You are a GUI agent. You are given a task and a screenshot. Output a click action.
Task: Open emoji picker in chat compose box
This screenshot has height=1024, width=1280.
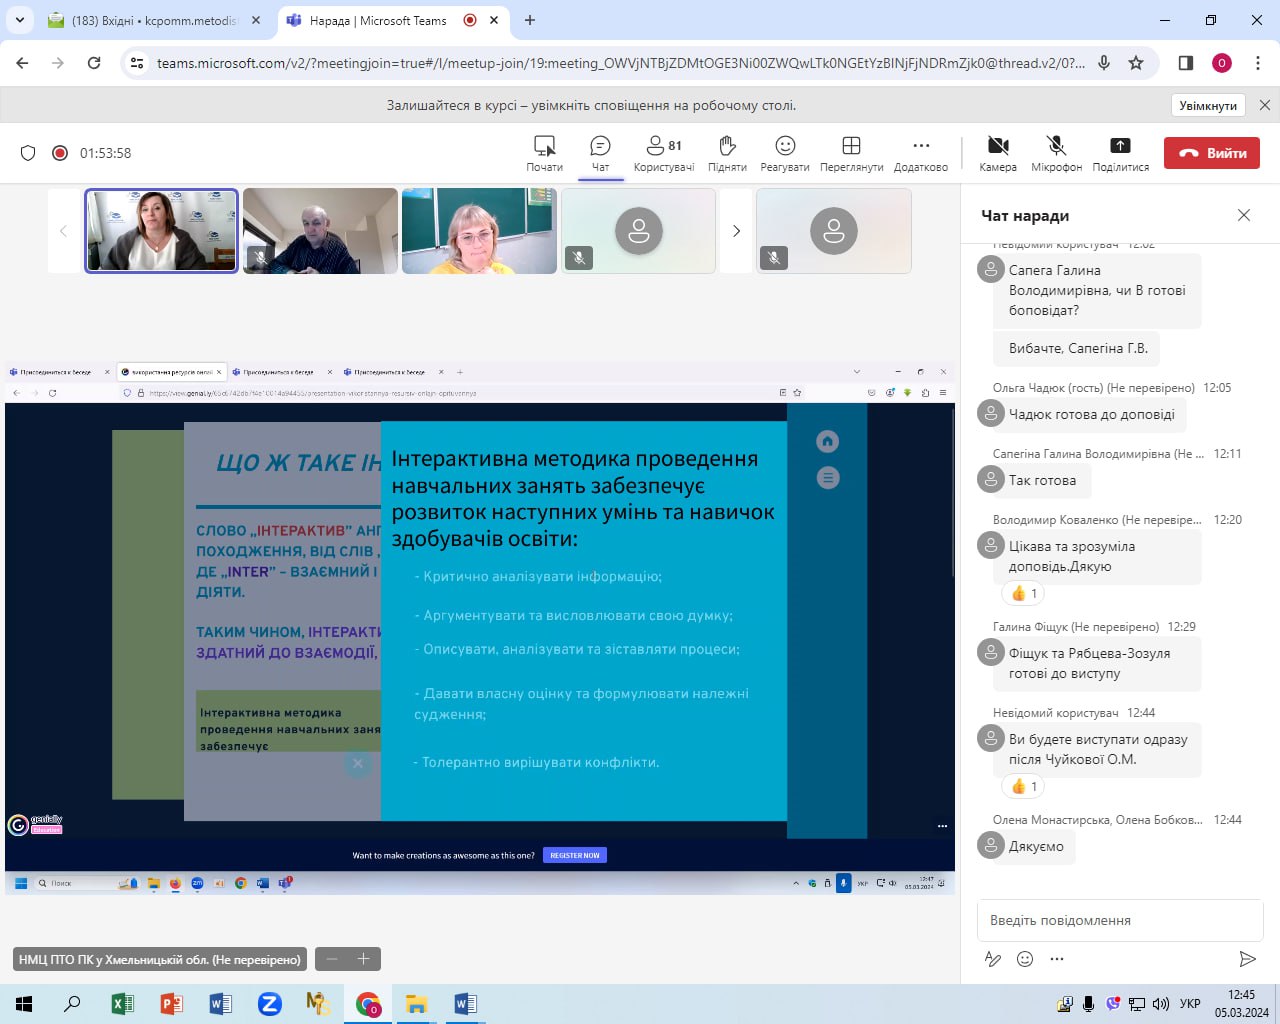1025,959
